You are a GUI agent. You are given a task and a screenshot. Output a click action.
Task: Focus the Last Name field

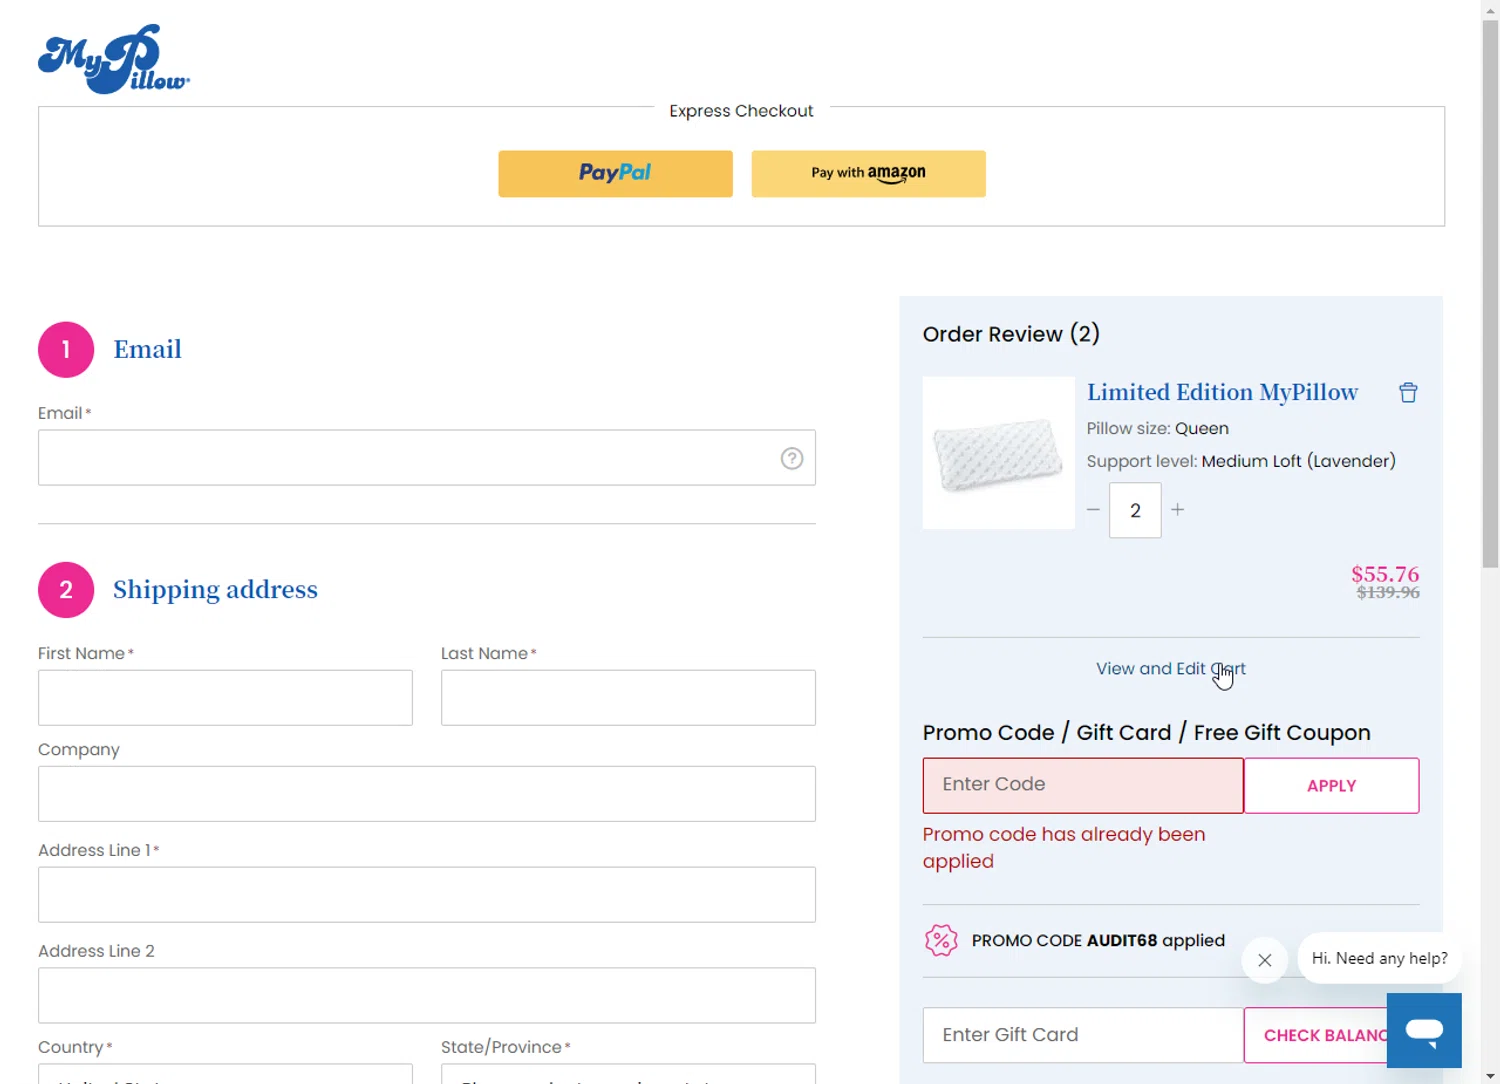click(x=628, y=697)
